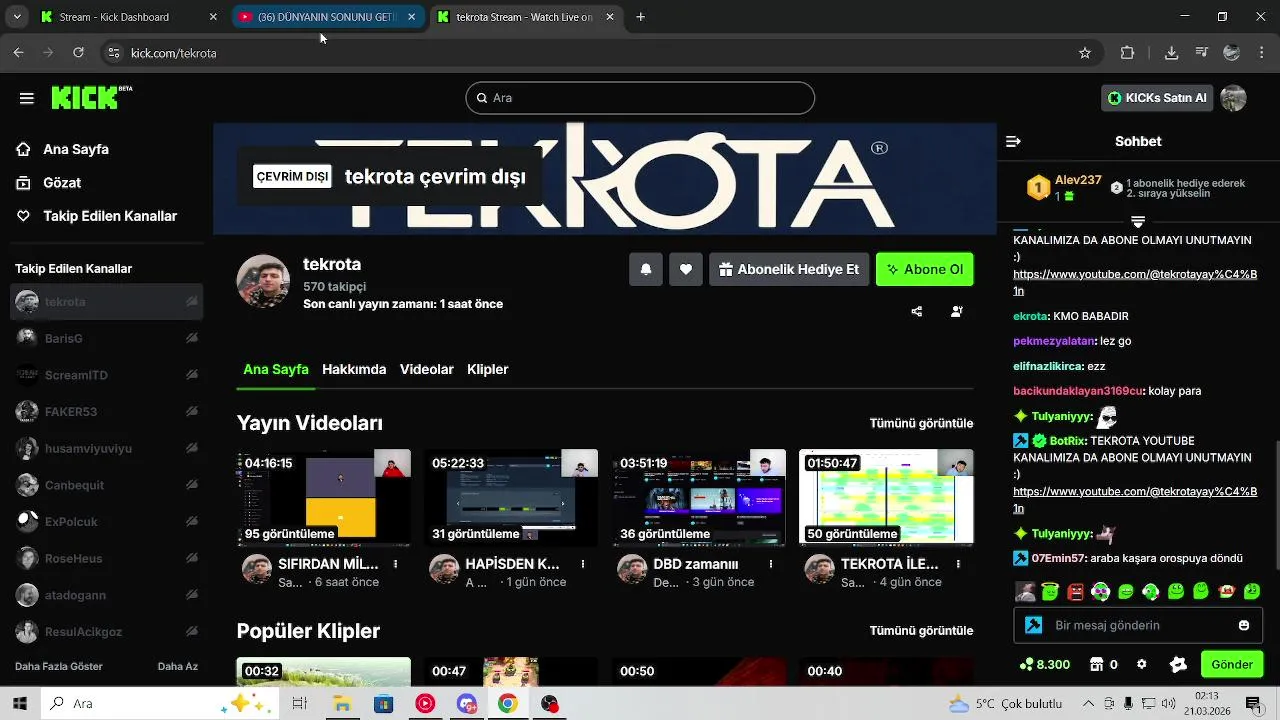Bookmark this page with star icon
Viewport: 1280px width, 720px height.
point(1085,53)
